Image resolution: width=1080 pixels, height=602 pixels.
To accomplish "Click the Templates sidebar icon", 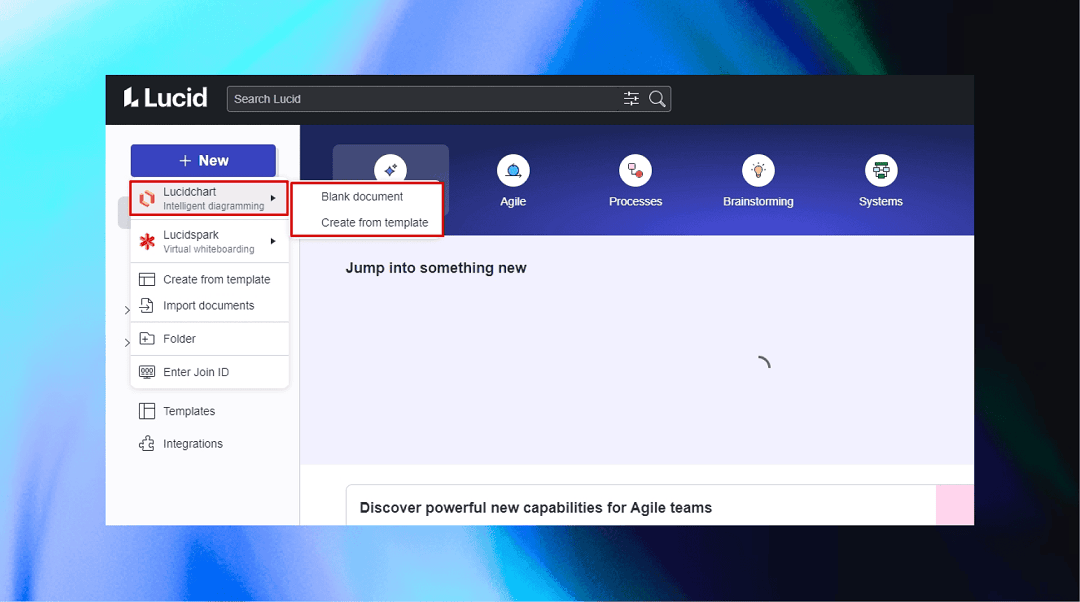I will click(147, 411).
